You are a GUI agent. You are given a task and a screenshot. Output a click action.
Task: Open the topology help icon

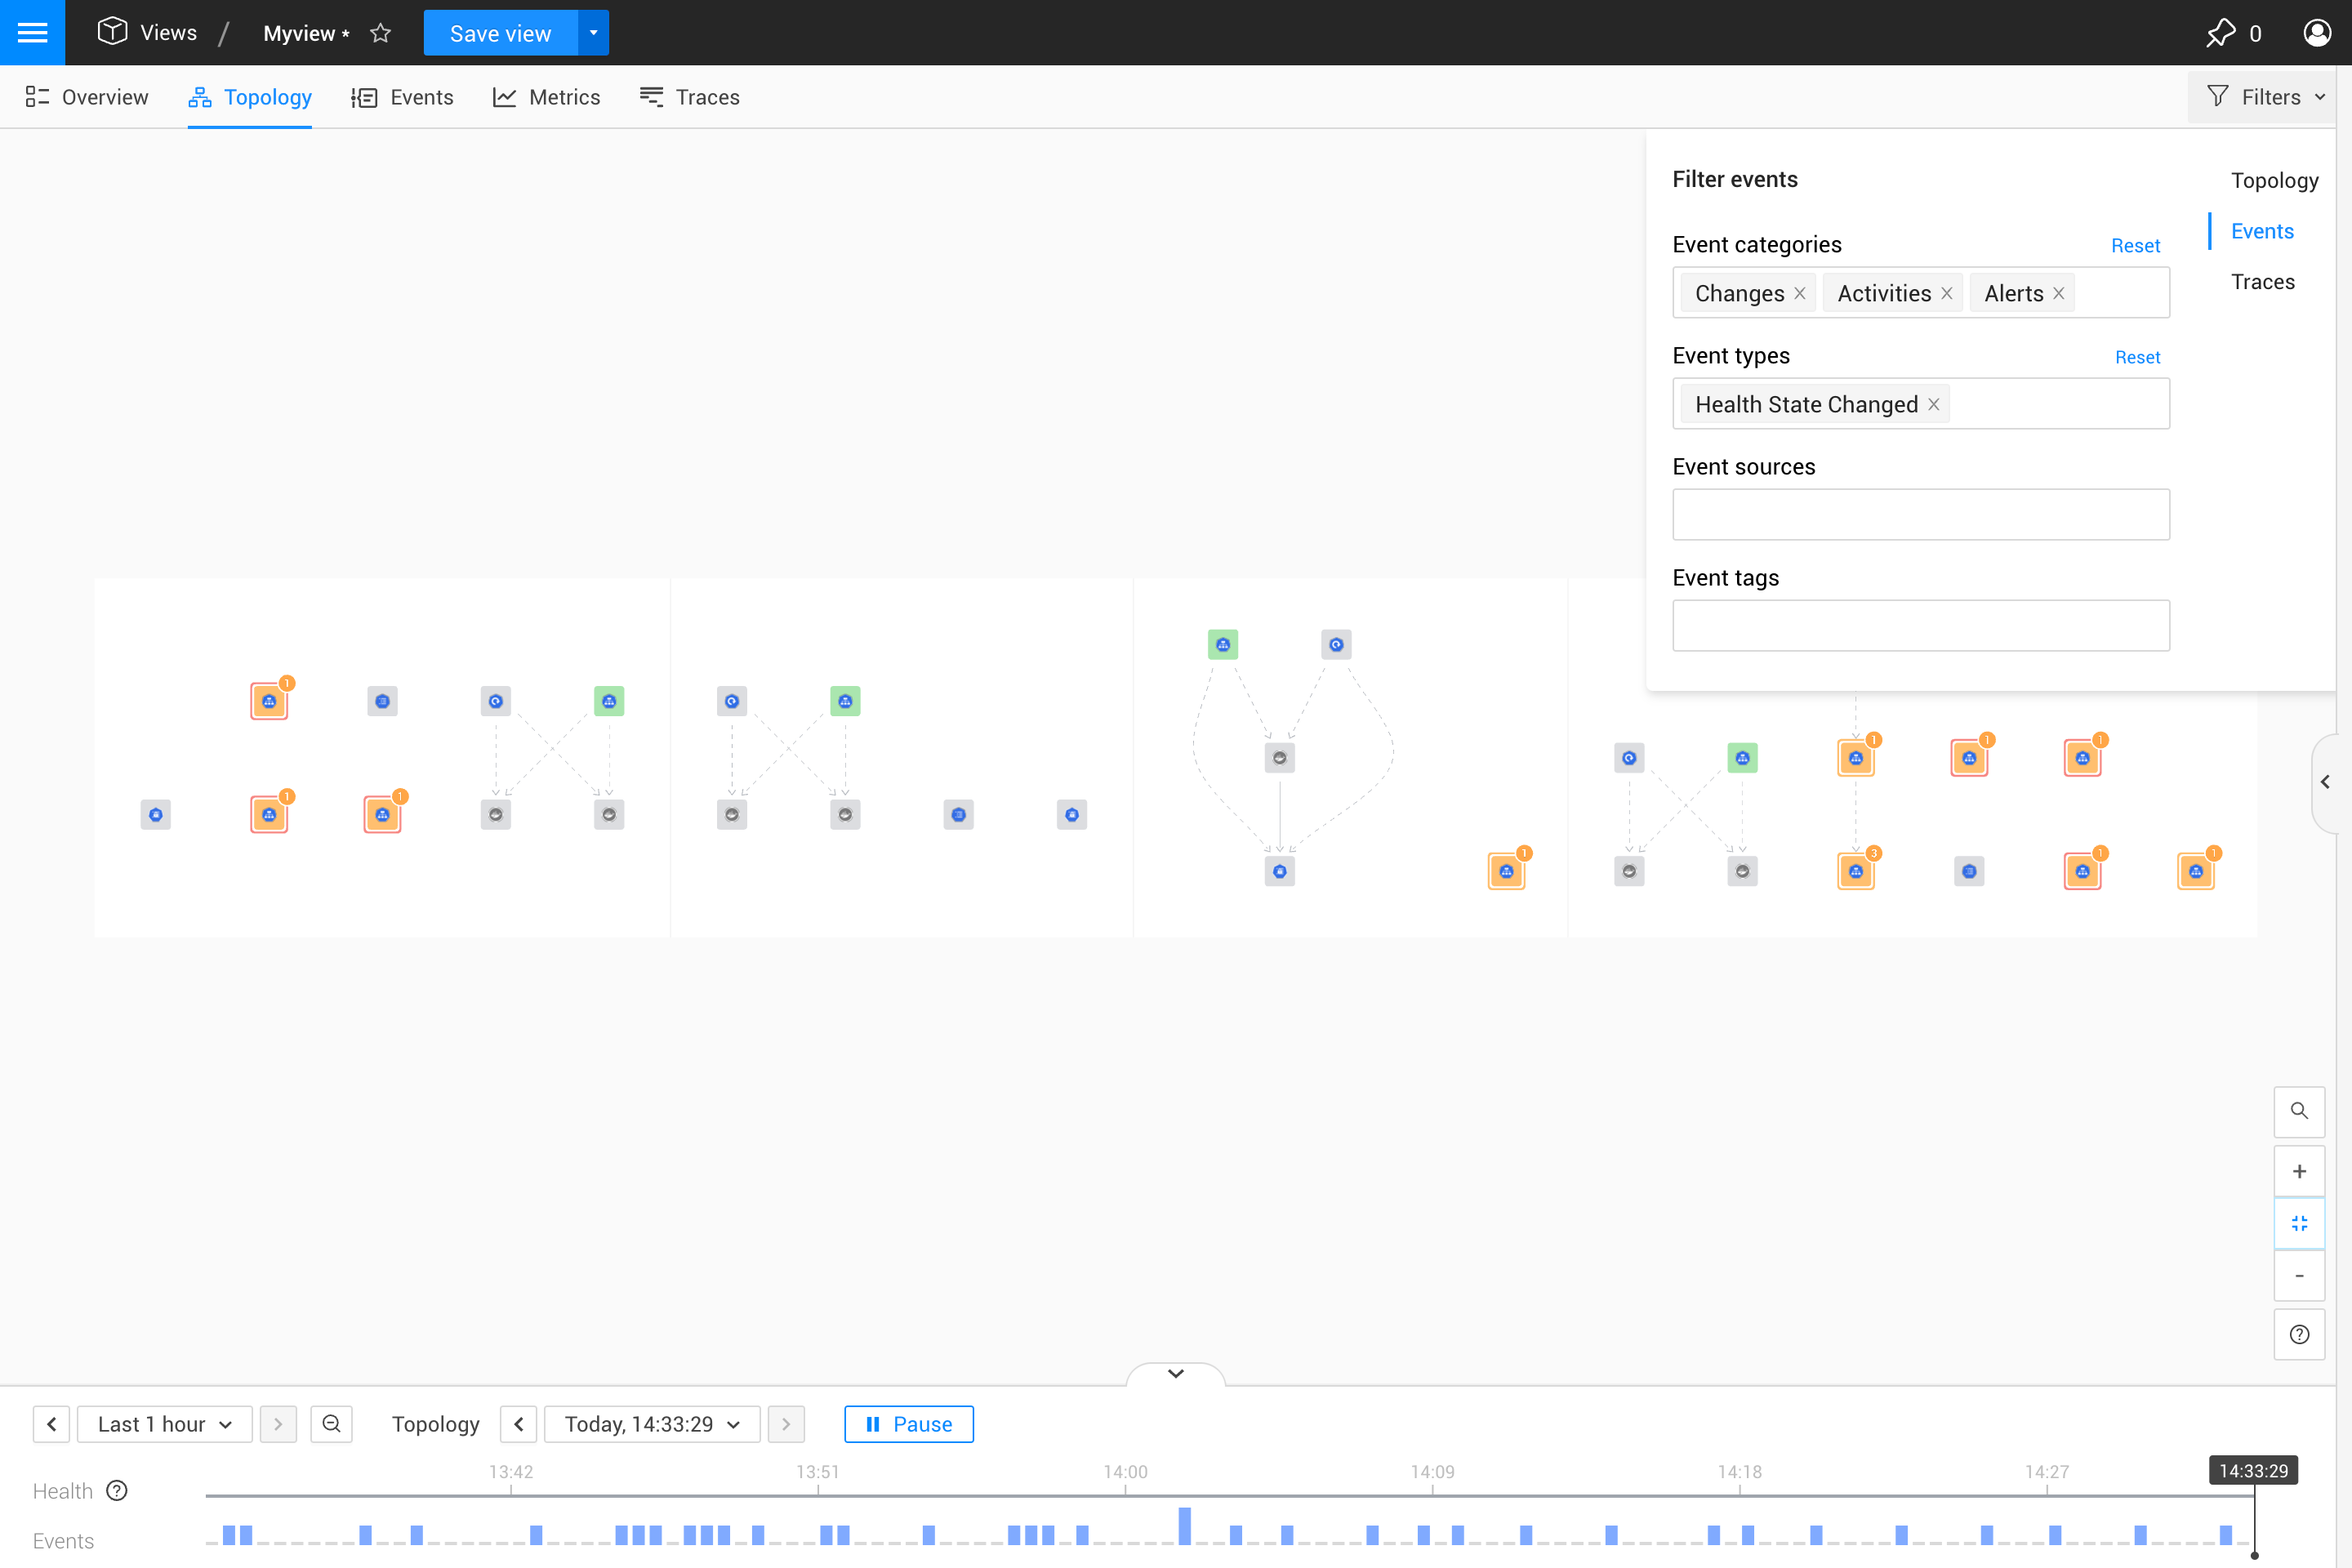(x=2299, y=1334)
